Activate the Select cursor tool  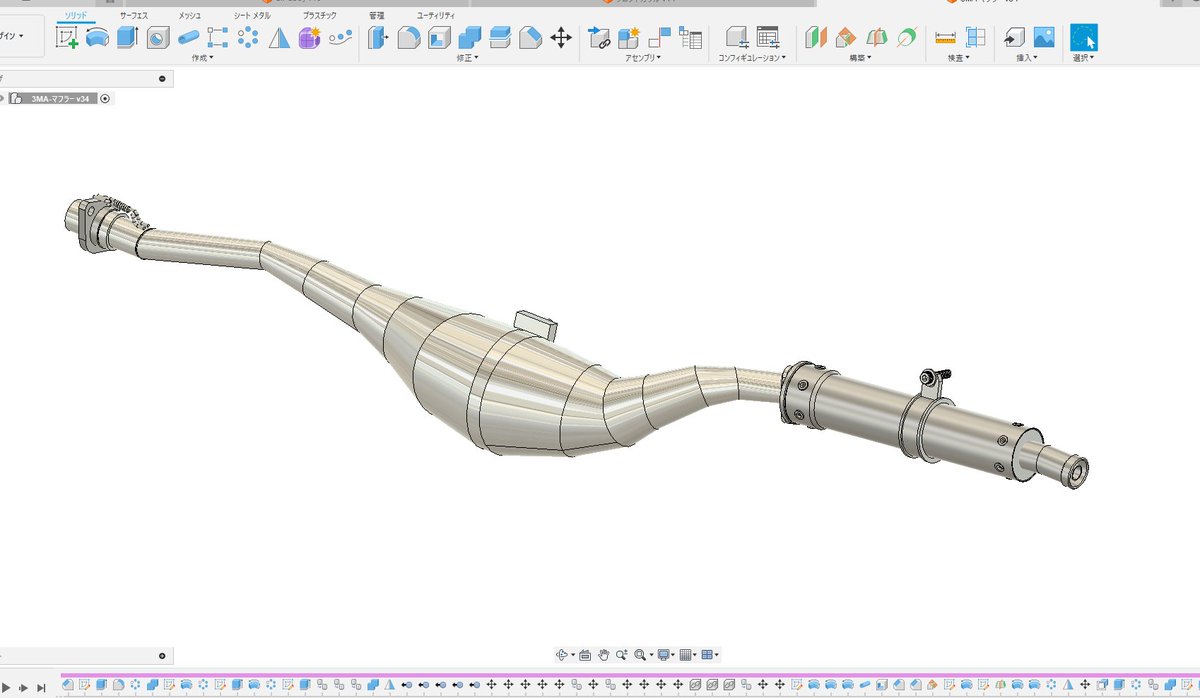1083,38
